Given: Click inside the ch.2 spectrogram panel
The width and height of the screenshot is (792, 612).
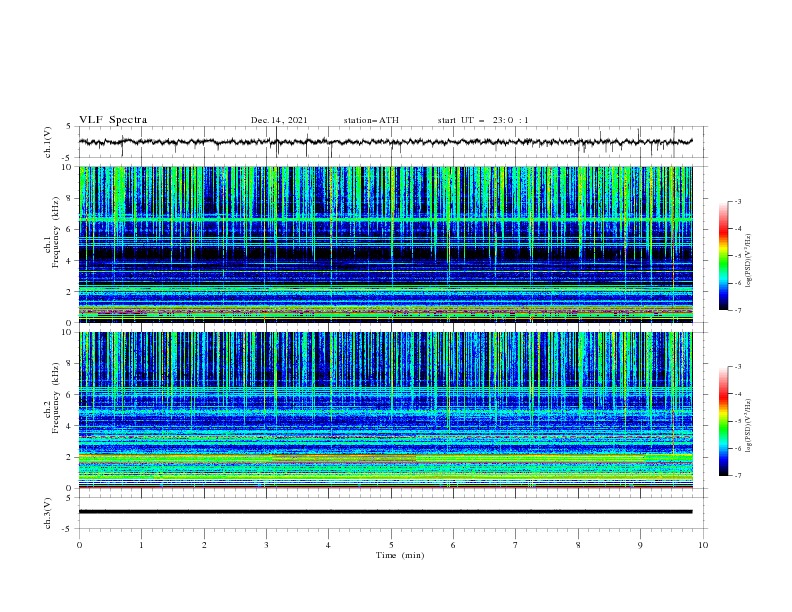Looking at the screenshot, I should [385, 410].
